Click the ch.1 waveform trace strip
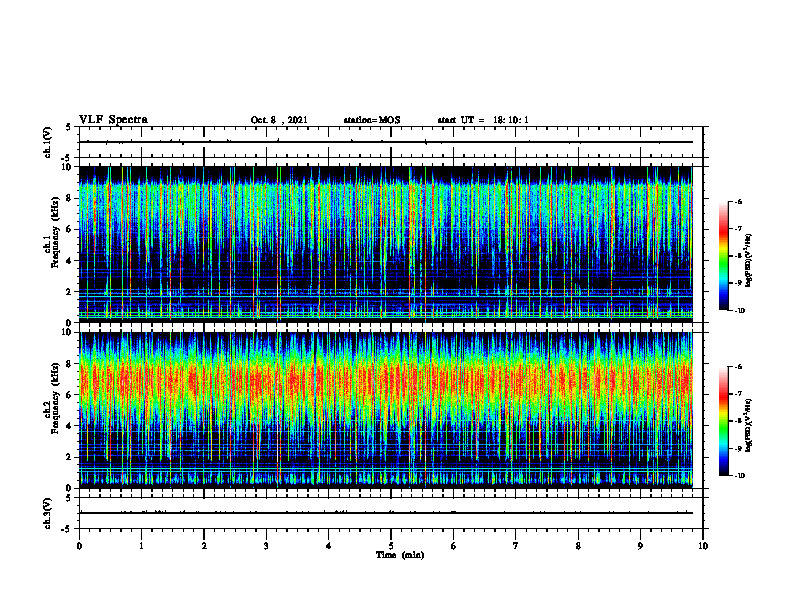Screen dimensions: 792x612 coord(386,142)
